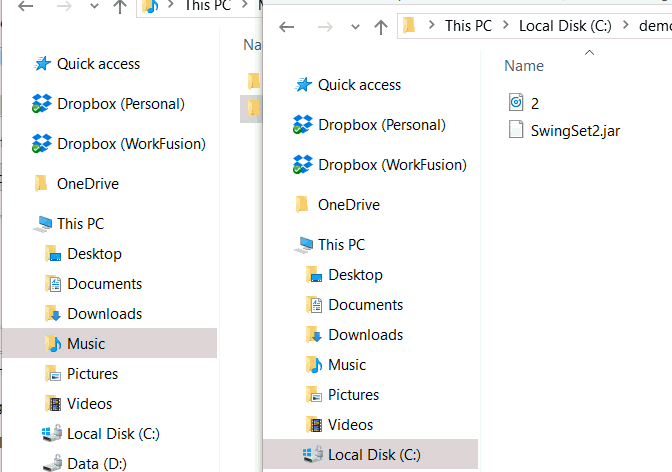672x472 pixels.
Task: Open Data (D:) in background window sidebar
Action: coord(97,463)
